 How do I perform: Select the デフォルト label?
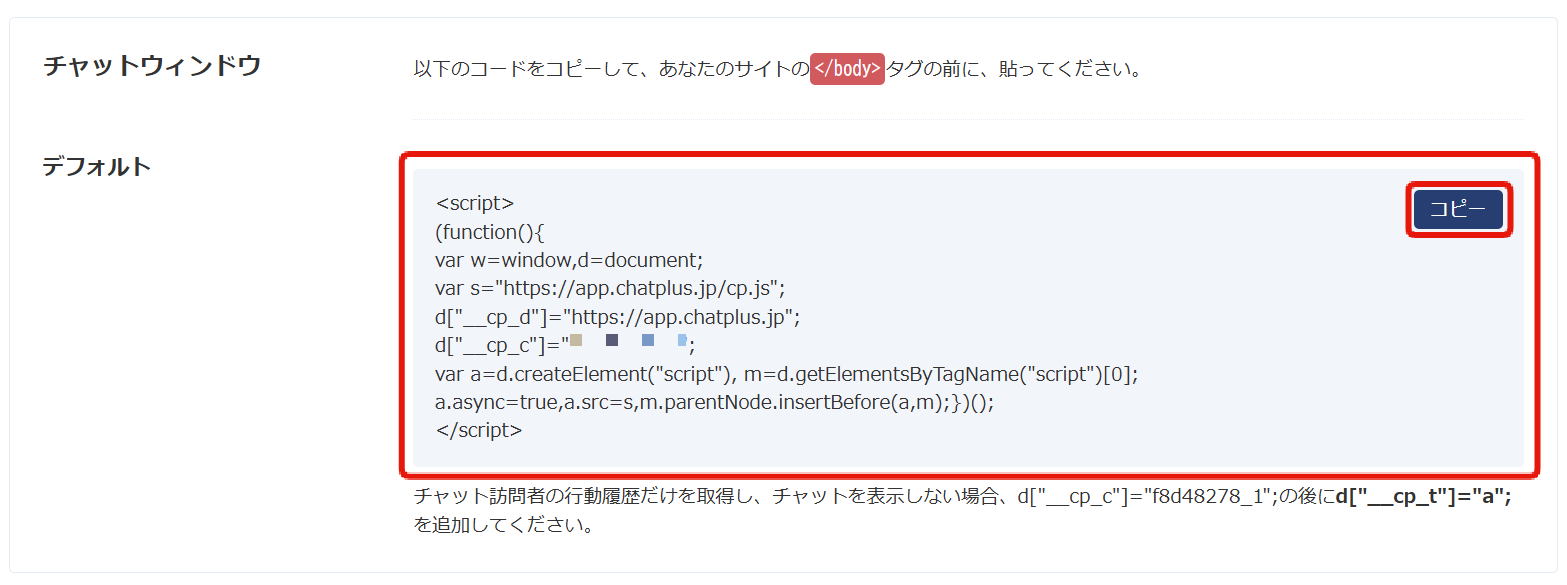pos(97,166)
